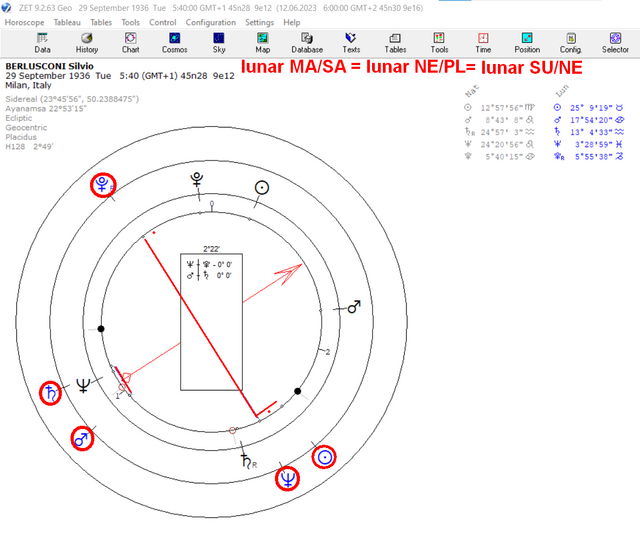Click the Ecliptic setting text
Screen dimensions: 640x544
point(18,118)
